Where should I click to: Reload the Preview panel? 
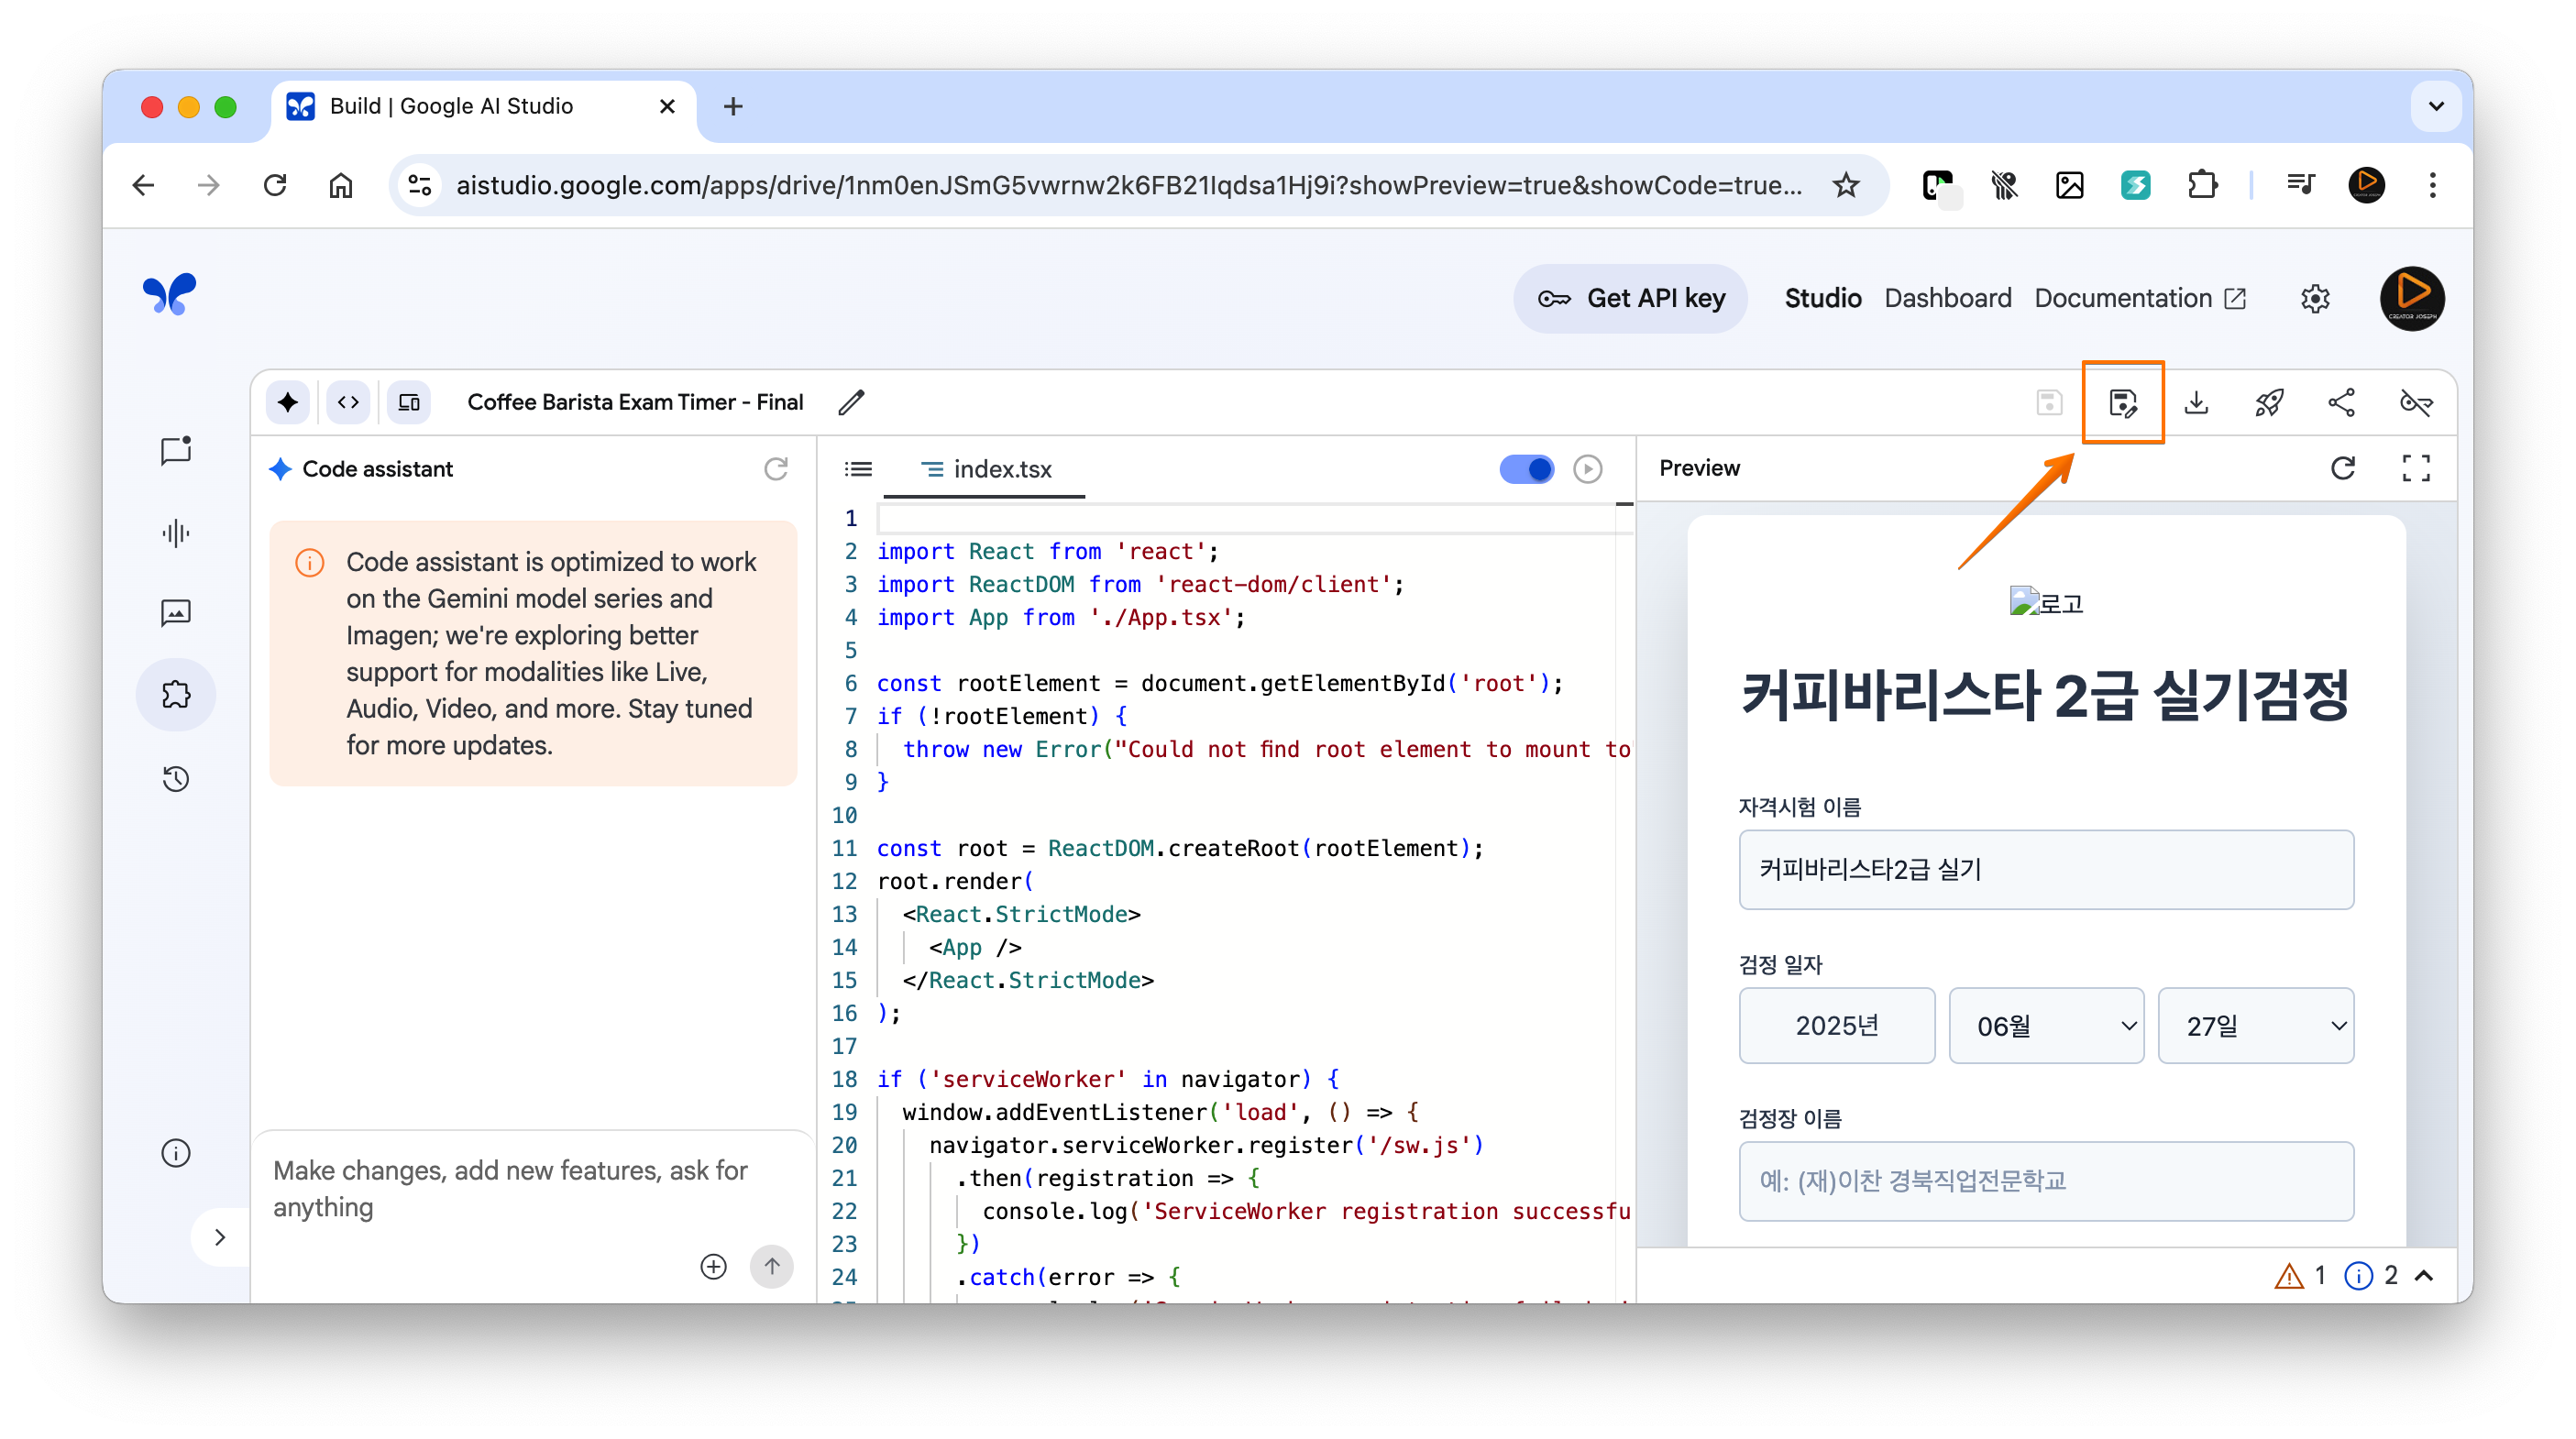click(x=2343, y=468)
